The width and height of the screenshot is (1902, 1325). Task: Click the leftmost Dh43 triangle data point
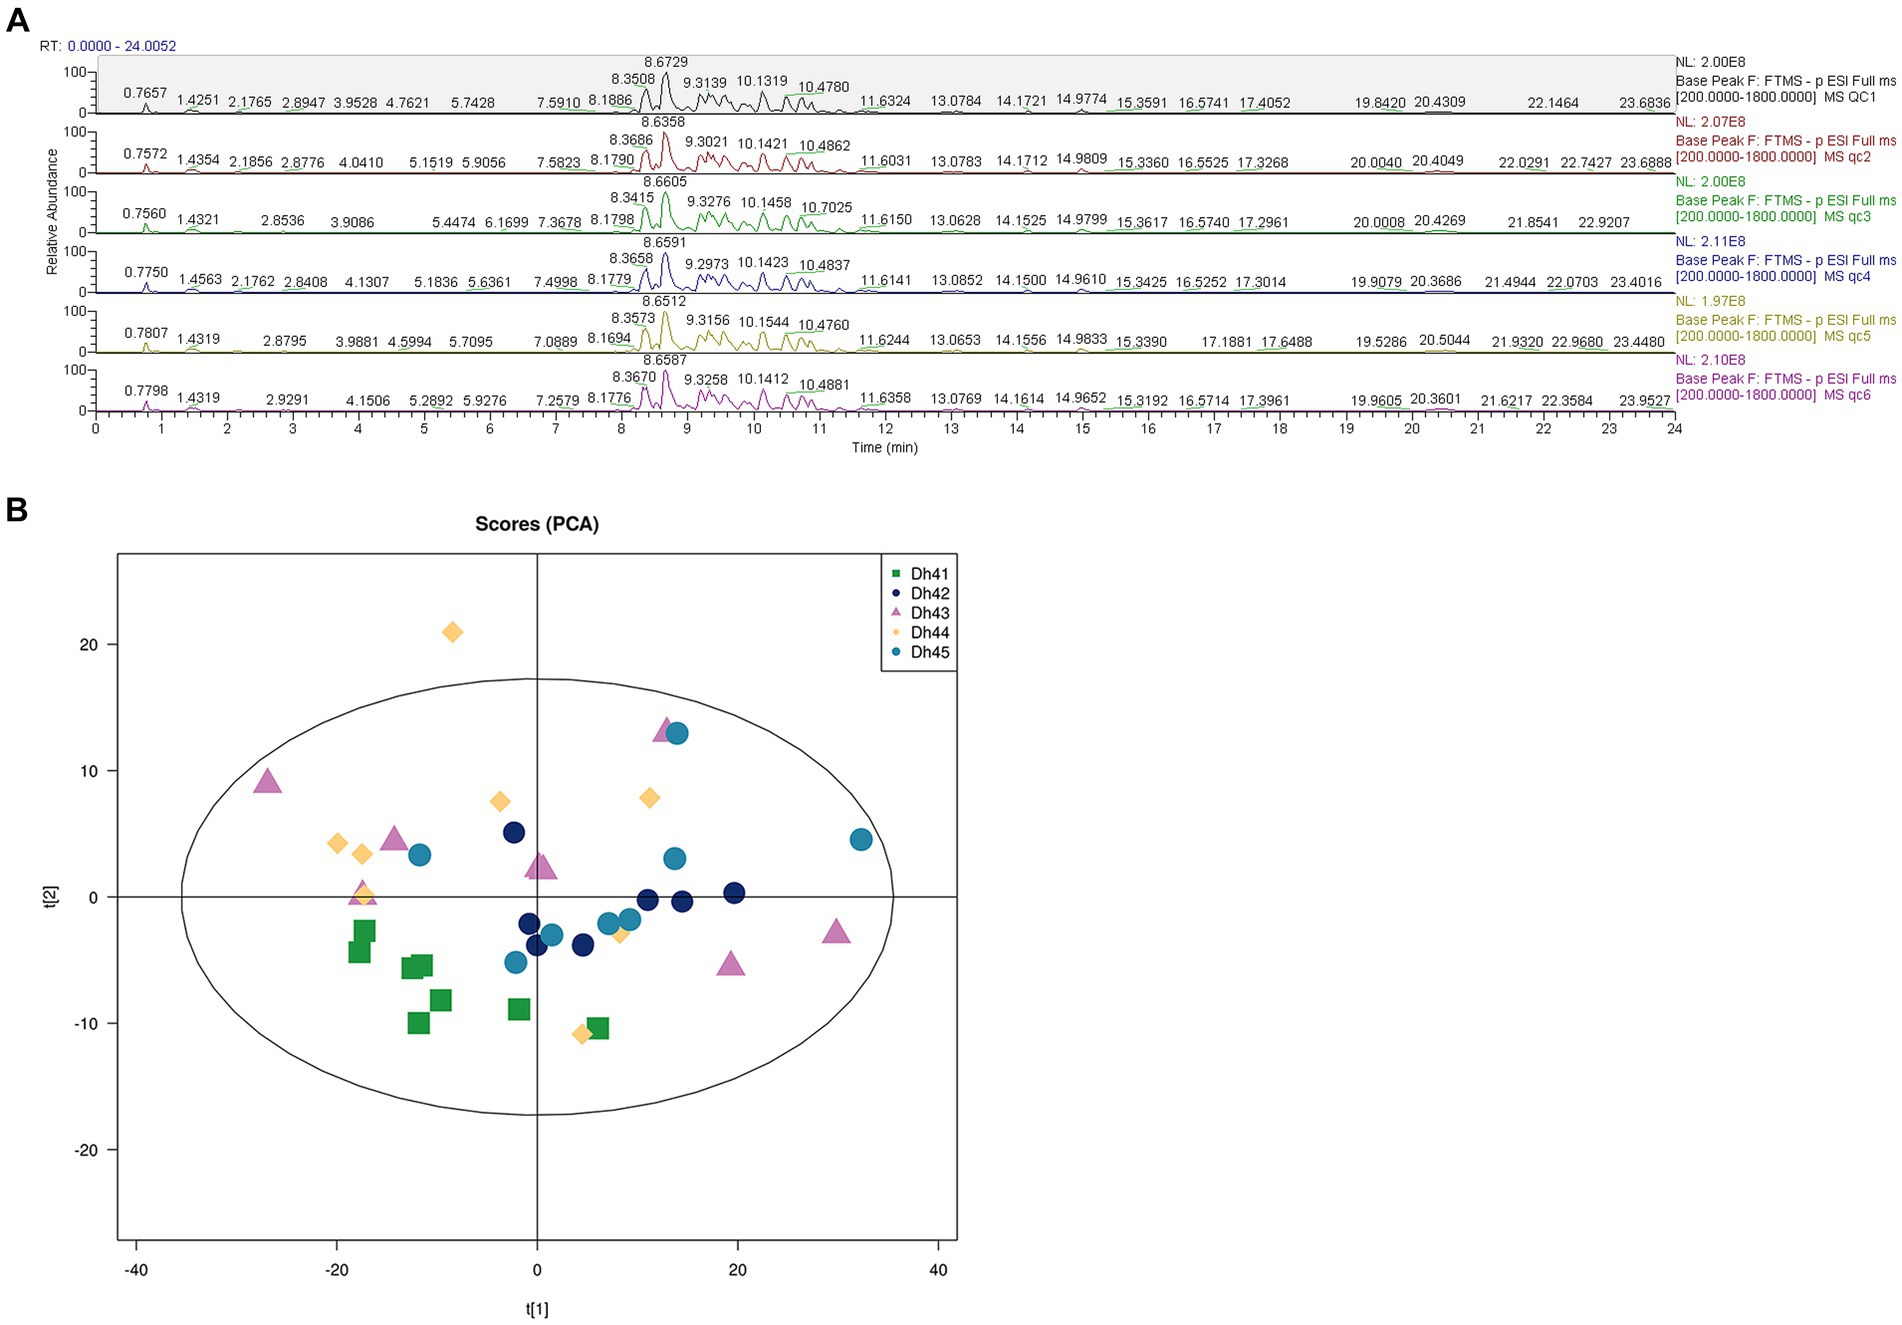click(267, 781)
